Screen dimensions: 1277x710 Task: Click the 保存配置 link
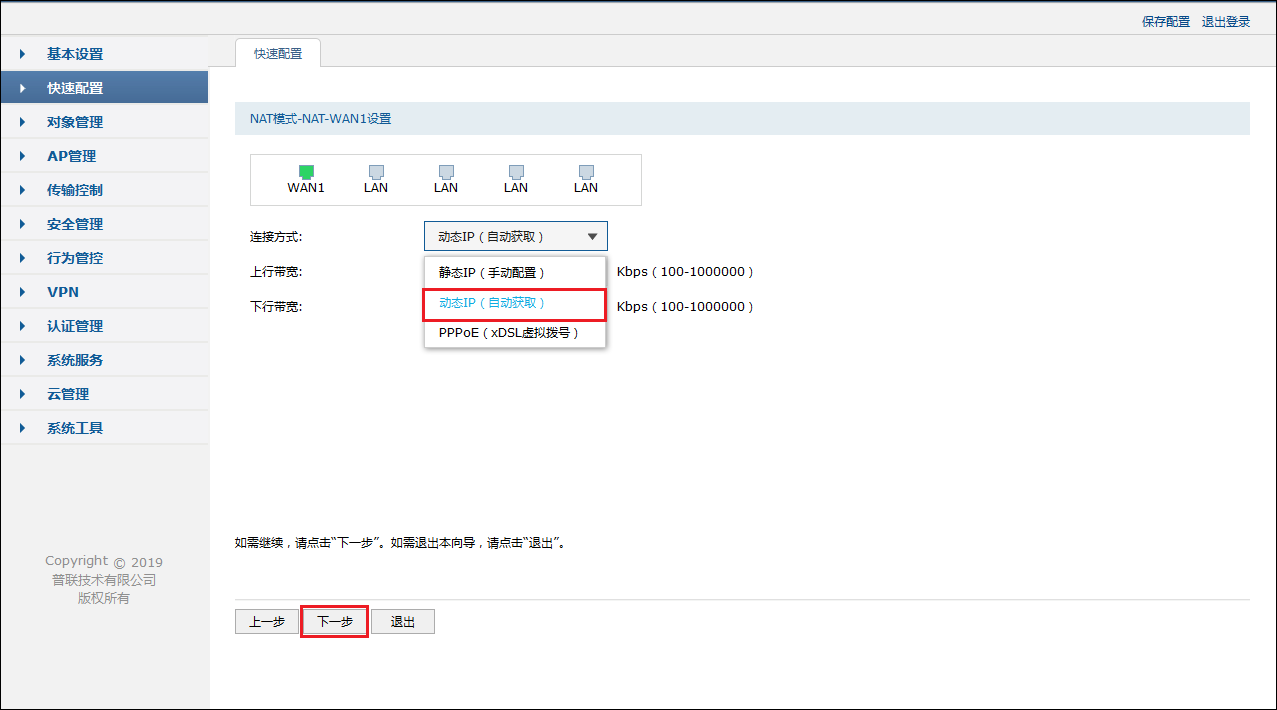(x=1165, y=21)
